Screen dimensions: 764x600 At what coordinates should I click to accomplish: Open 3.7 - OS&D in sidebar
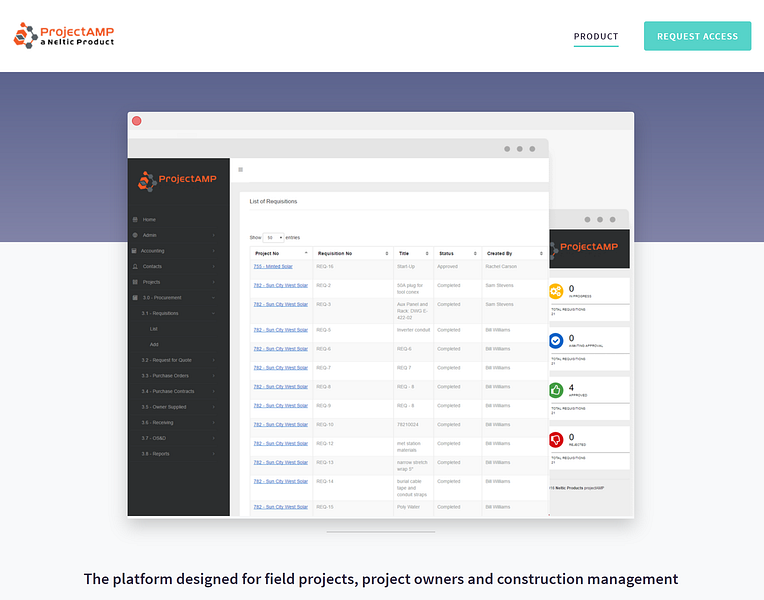click(153, 438)
